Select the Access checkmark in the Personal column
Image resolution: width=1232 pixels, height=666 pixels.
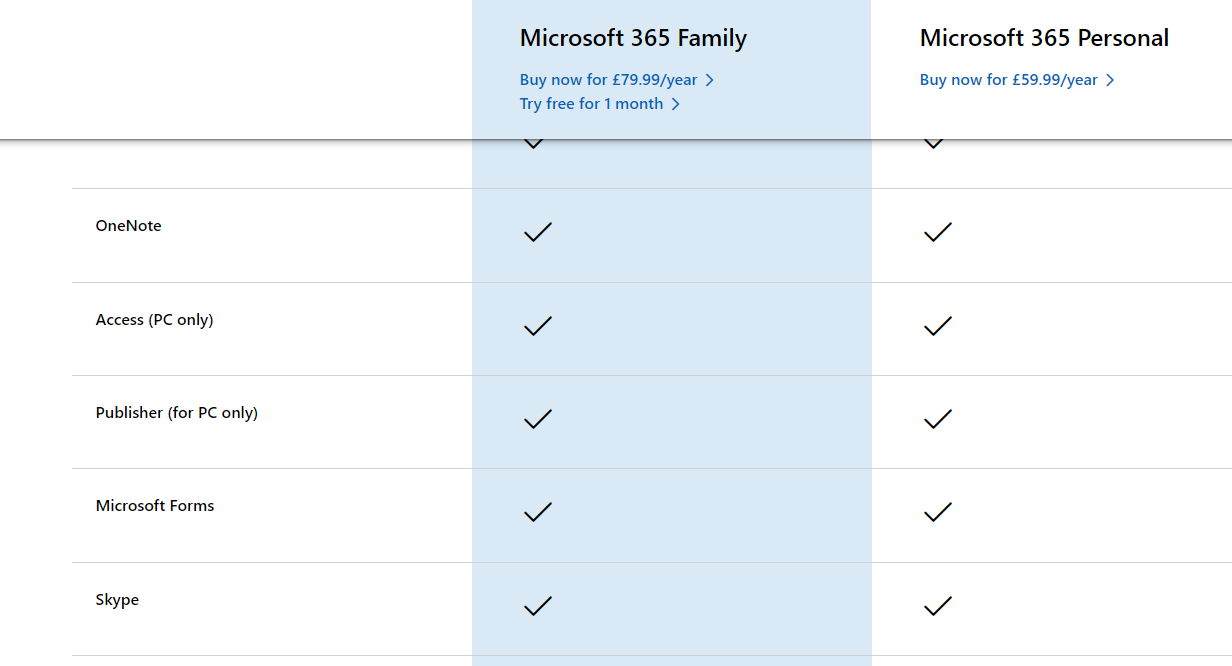[x=938, y=326]
